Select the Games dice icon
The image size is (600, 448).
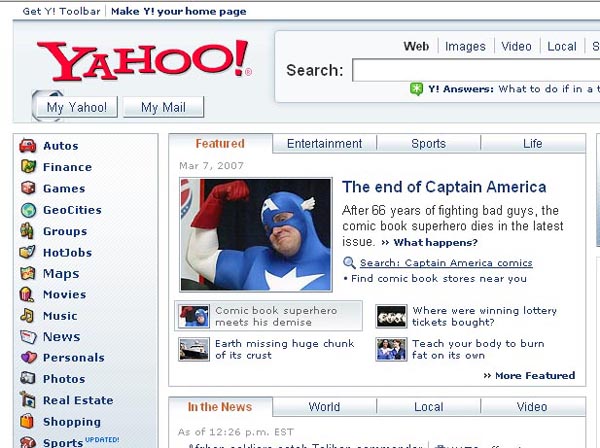pyautogui.click(x=28, y=188)
